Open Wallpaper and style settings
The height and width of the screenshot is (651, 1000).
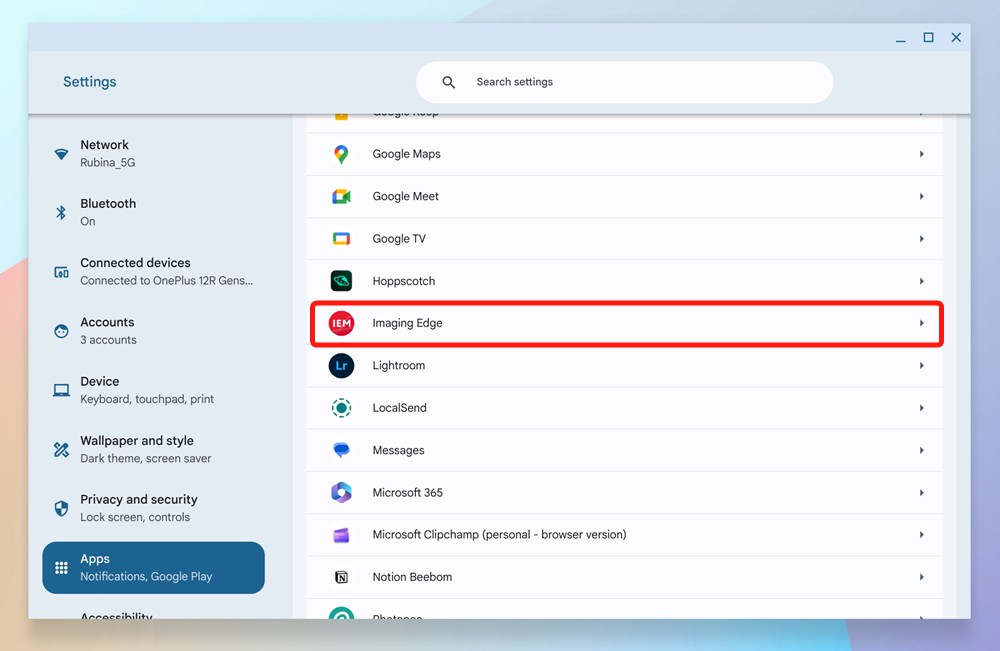point(140,449)
